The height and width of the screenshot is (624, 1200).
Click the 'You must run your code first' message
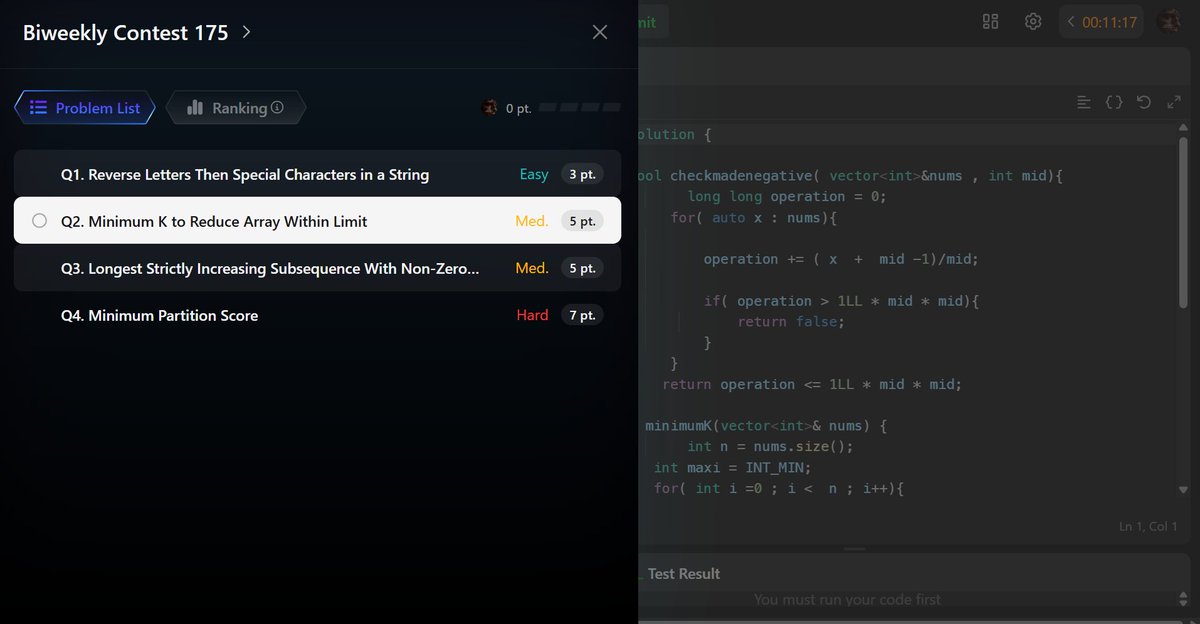pos(847,599)
